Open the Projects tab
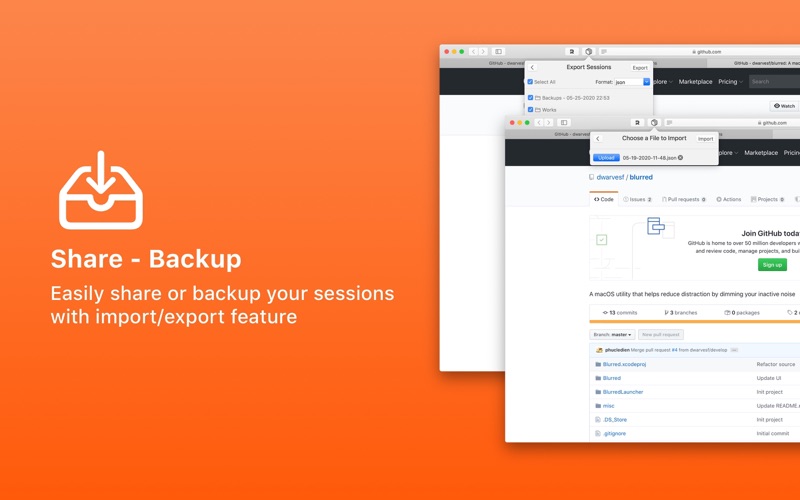 coord(767,199)
